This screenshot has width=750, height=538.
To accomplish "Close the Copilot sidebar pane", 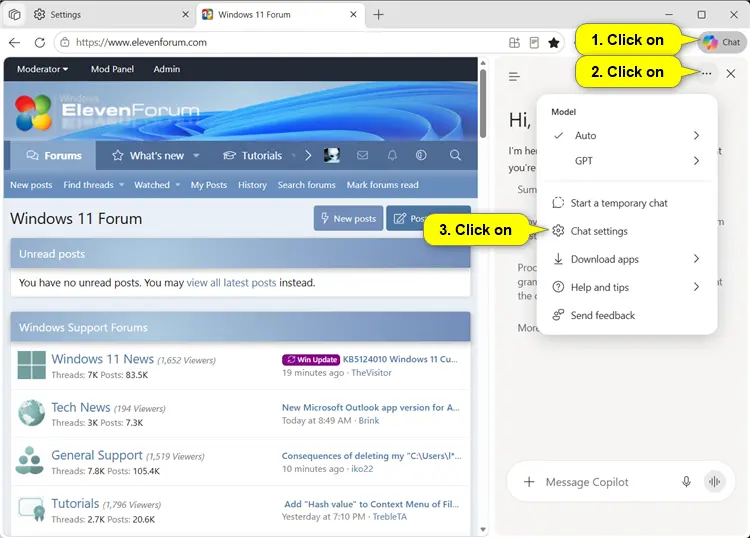I will pos(730,74).
